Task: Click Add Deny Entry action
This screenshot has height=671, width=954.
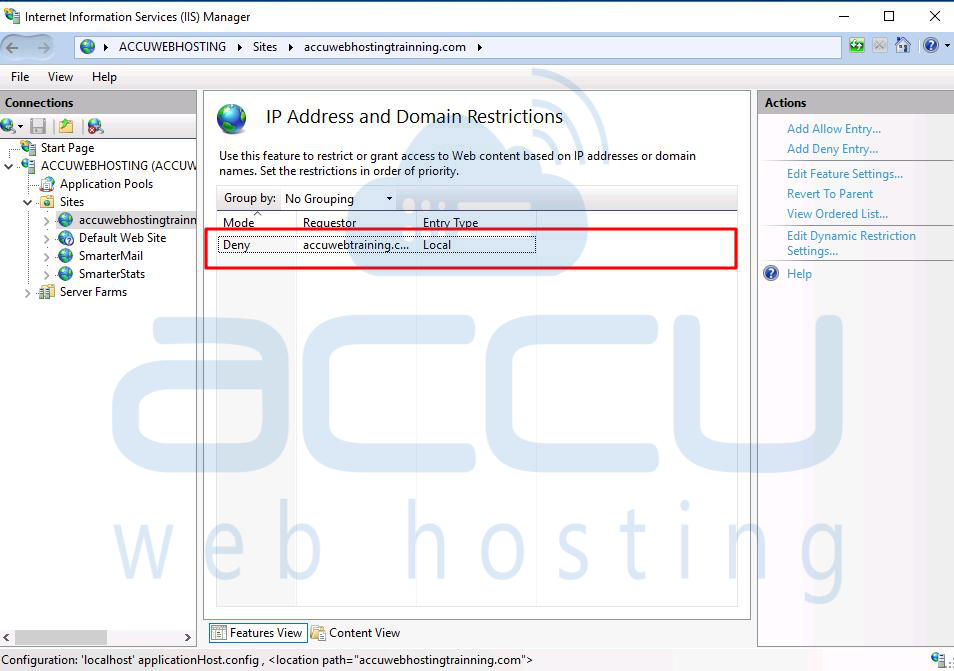Action: pyautogui.click(x=832, y=149)
